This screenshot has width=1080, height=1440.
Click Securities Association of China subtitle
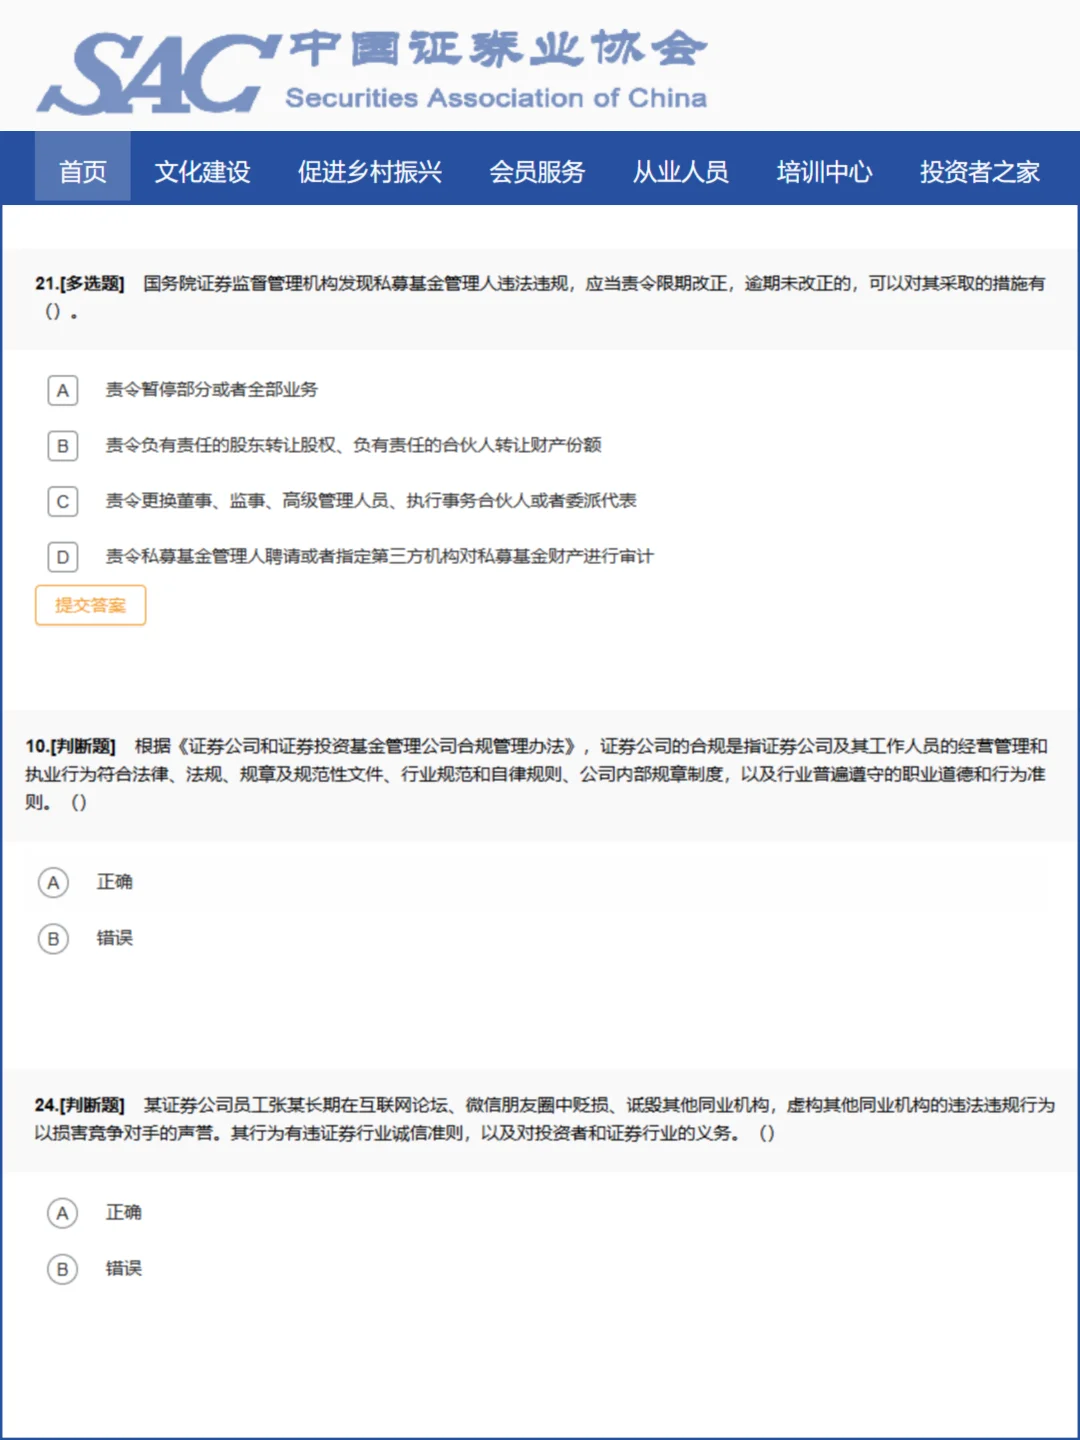pyautogui.click(x=496, y=98)
